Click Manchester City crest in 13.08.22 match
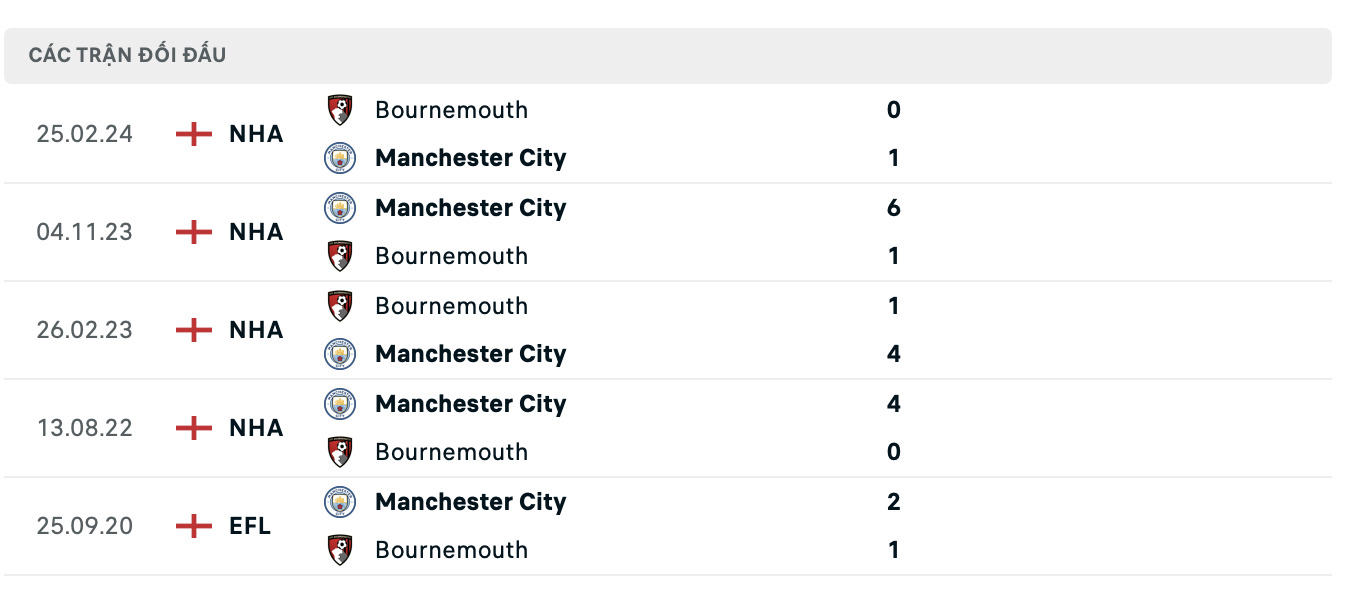 (340, 404)
